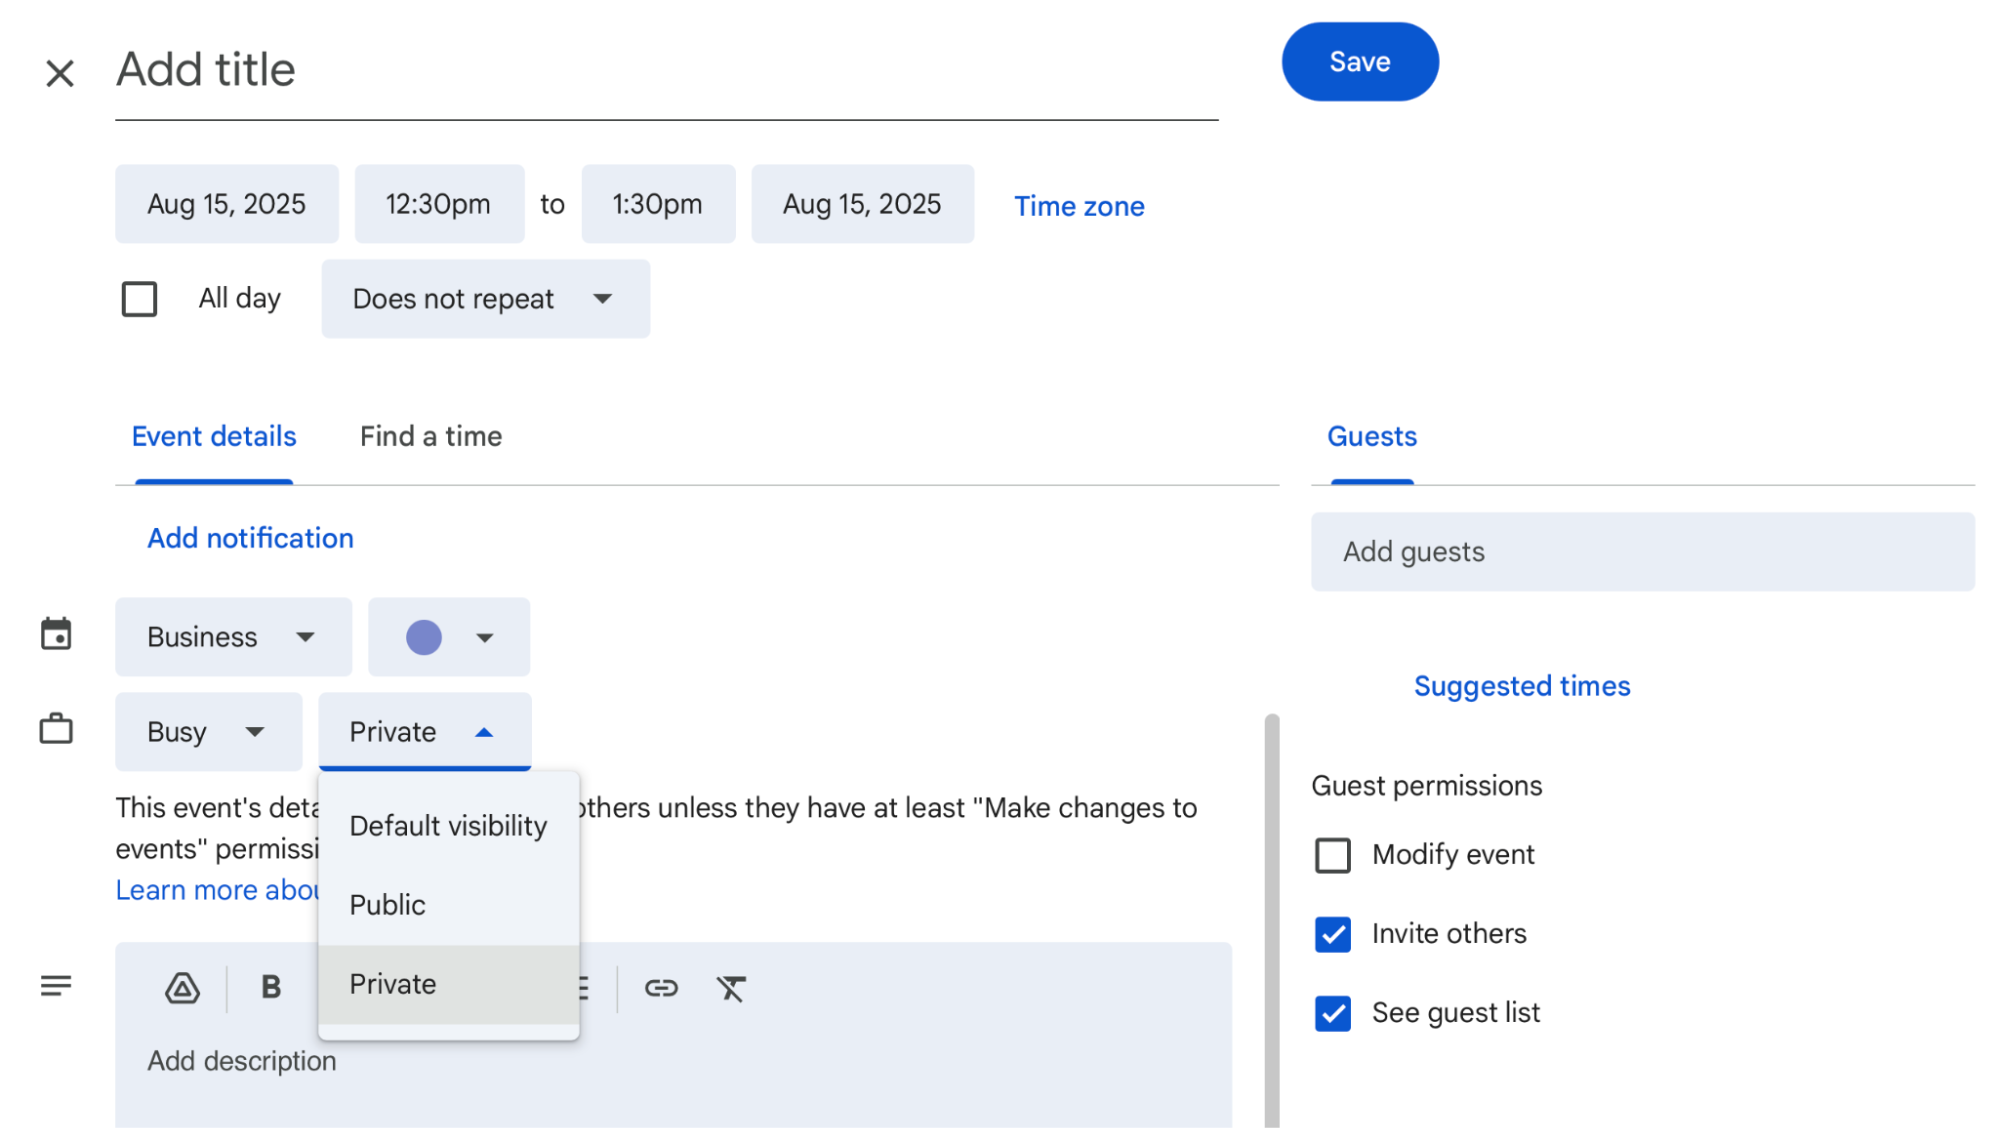Click the Guest permissions heading
This screenshot has width=1999, height=1129.
(x=1427, y=786)
